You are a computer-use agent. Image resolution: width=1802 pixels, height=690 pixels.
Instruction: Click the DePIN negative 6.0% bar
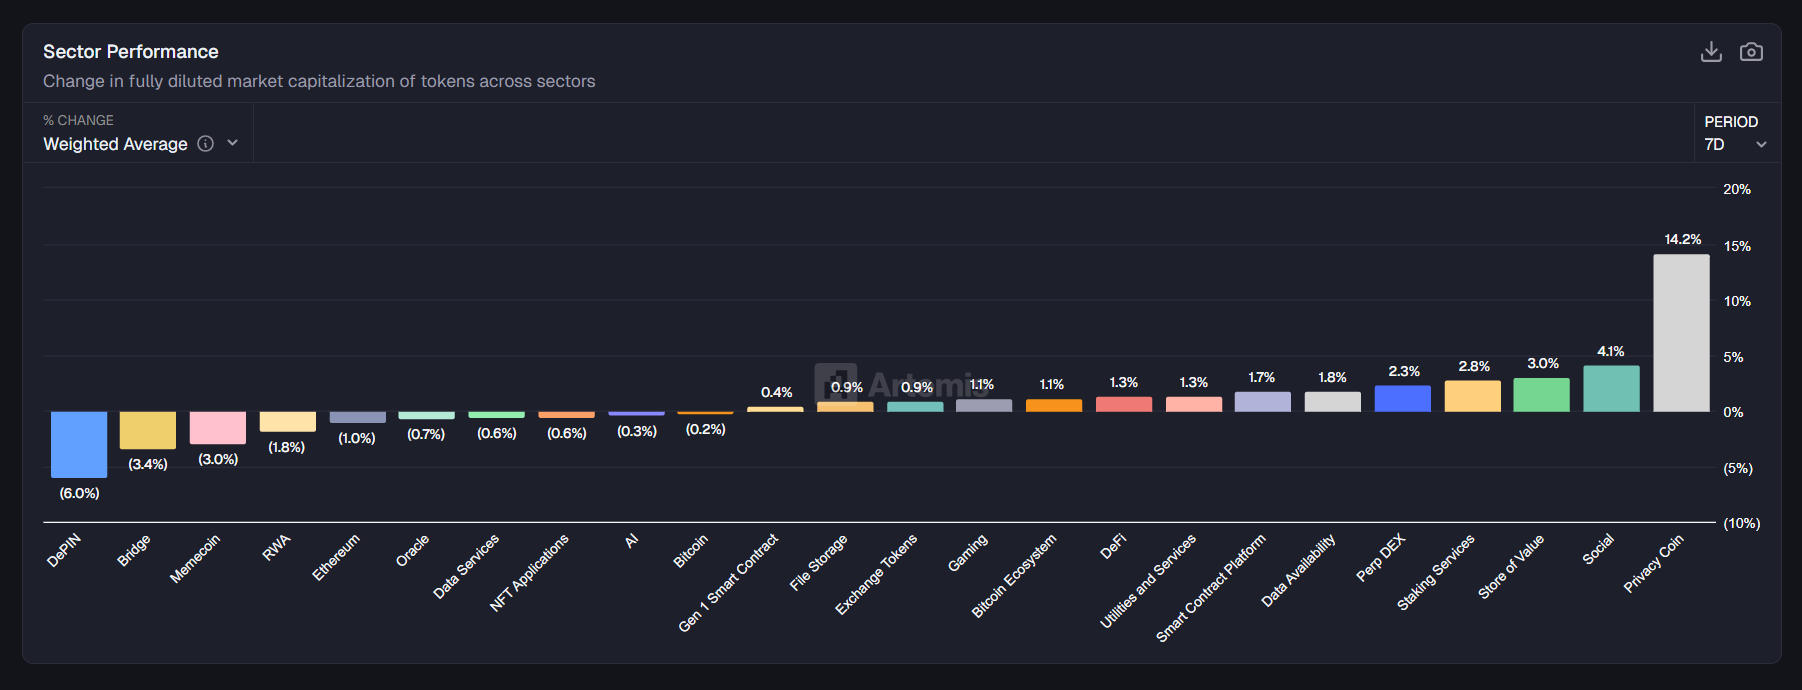[x=79, y=444]
